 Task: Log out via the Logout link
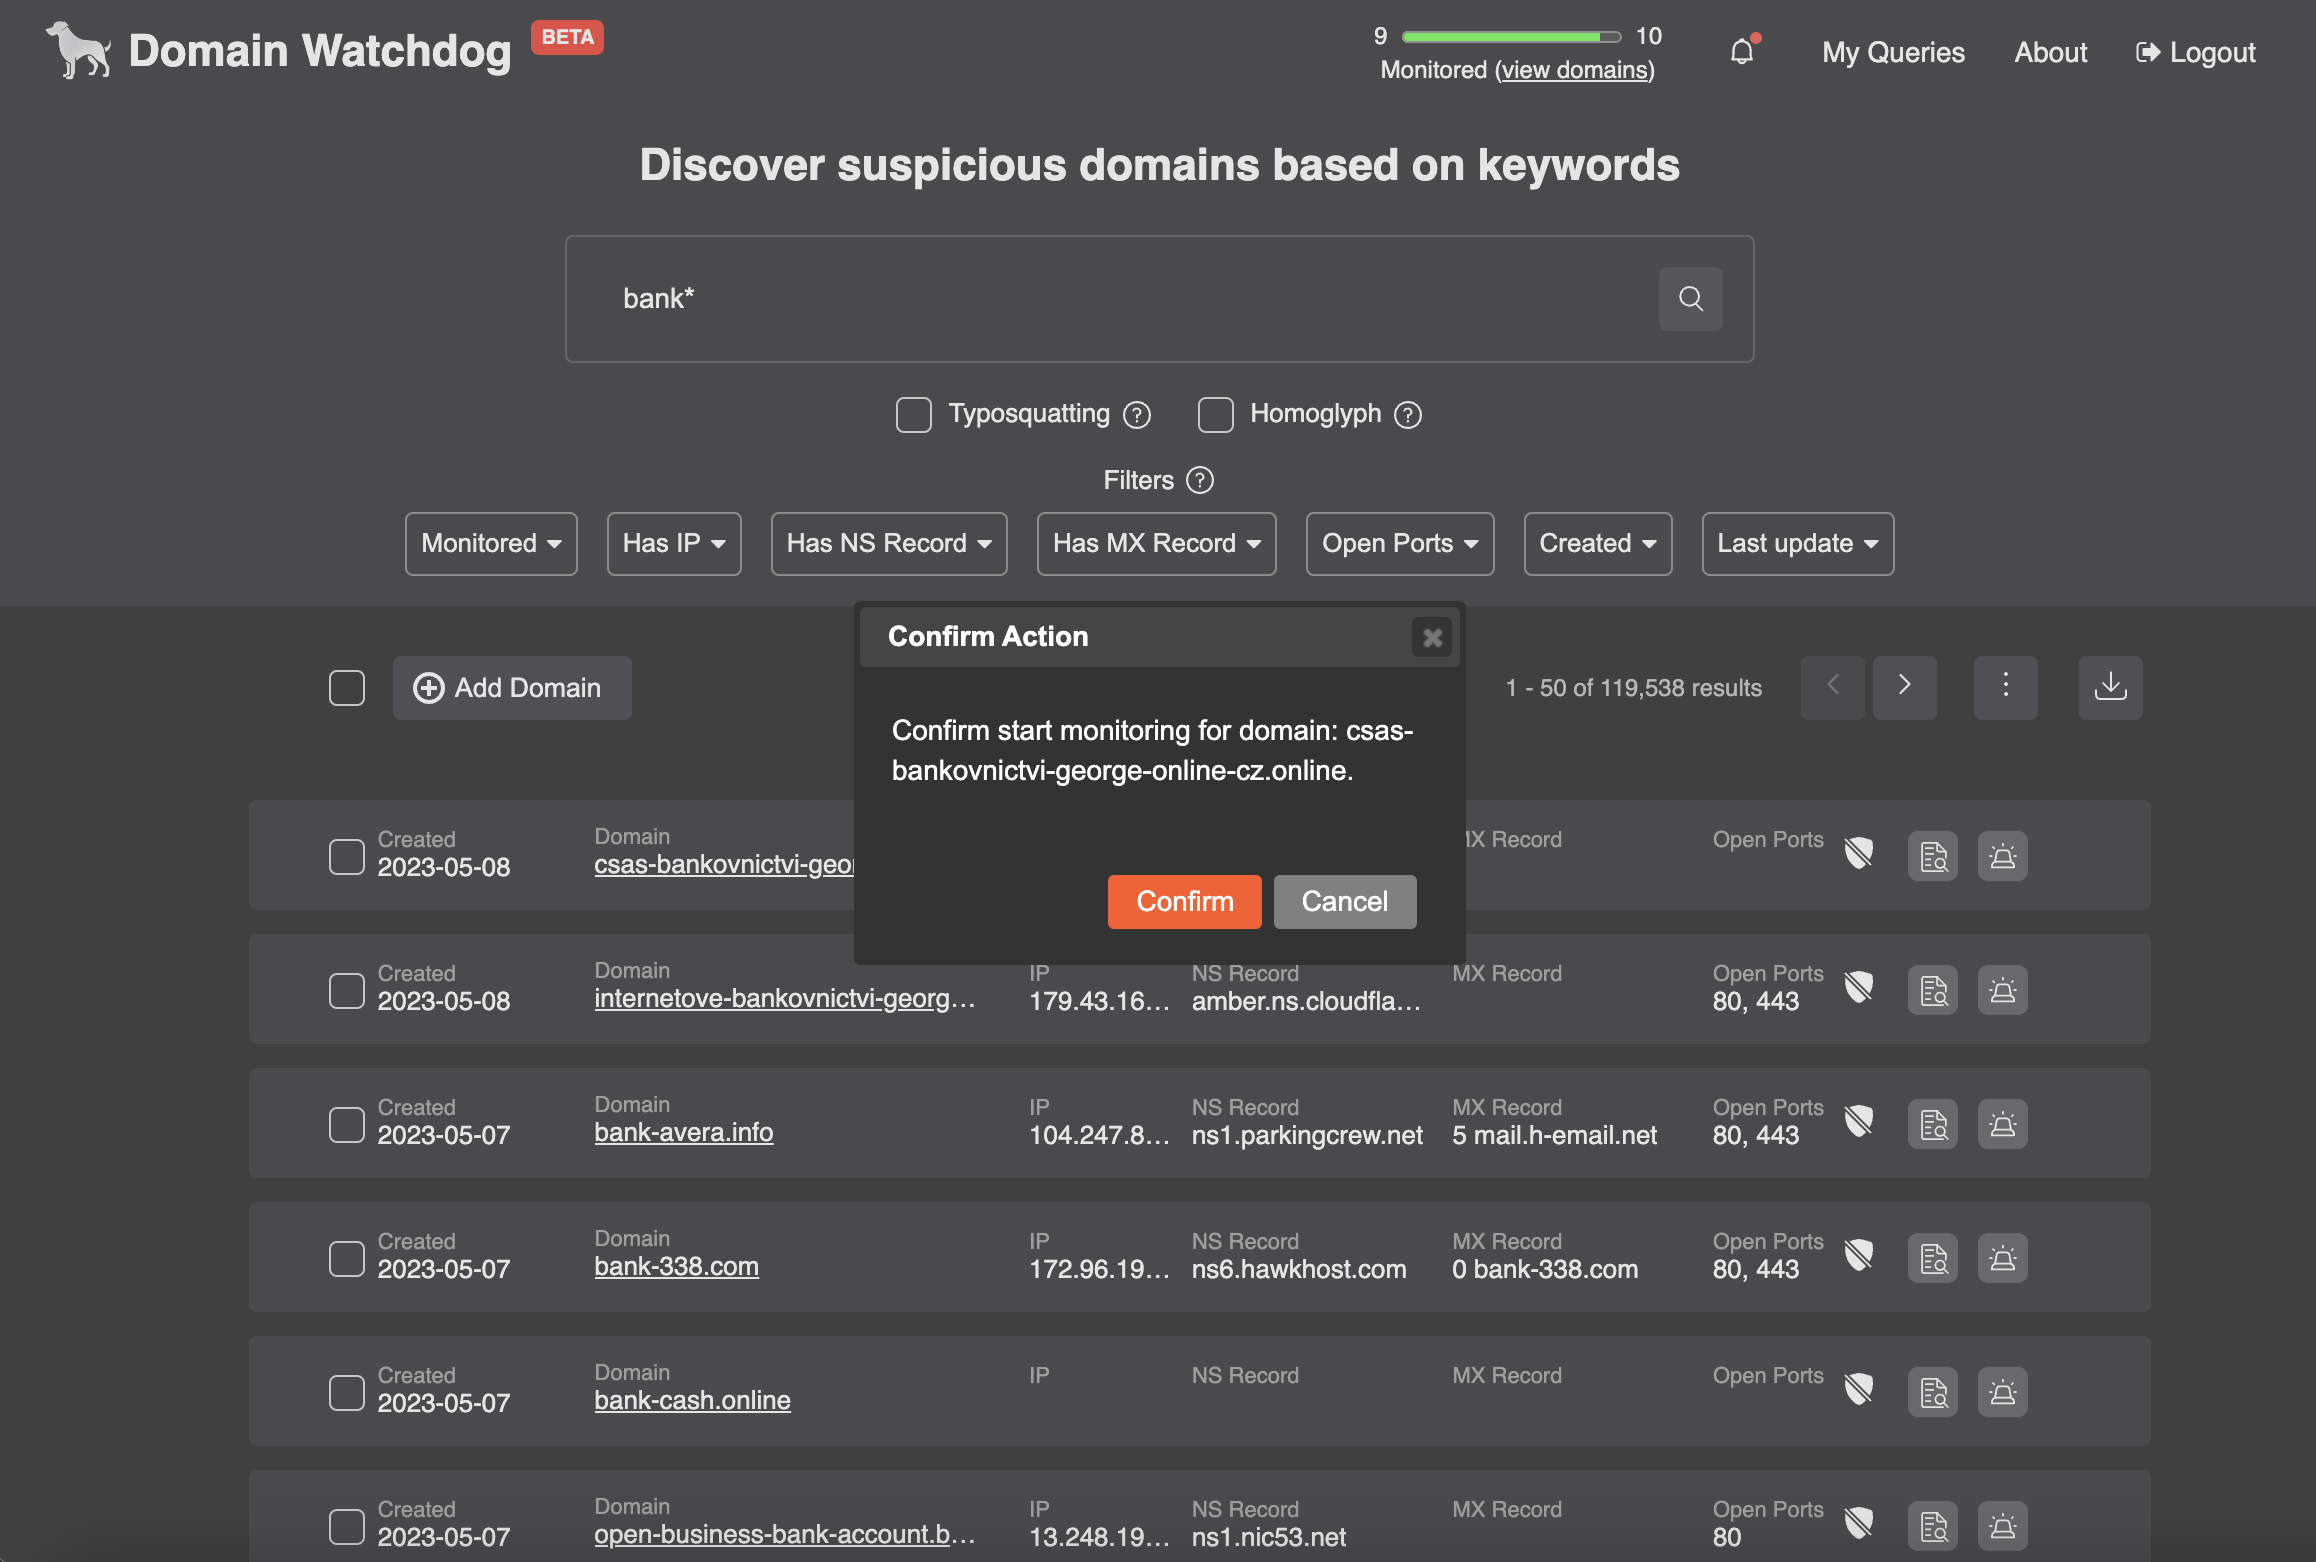click(x=2196, y=52)
